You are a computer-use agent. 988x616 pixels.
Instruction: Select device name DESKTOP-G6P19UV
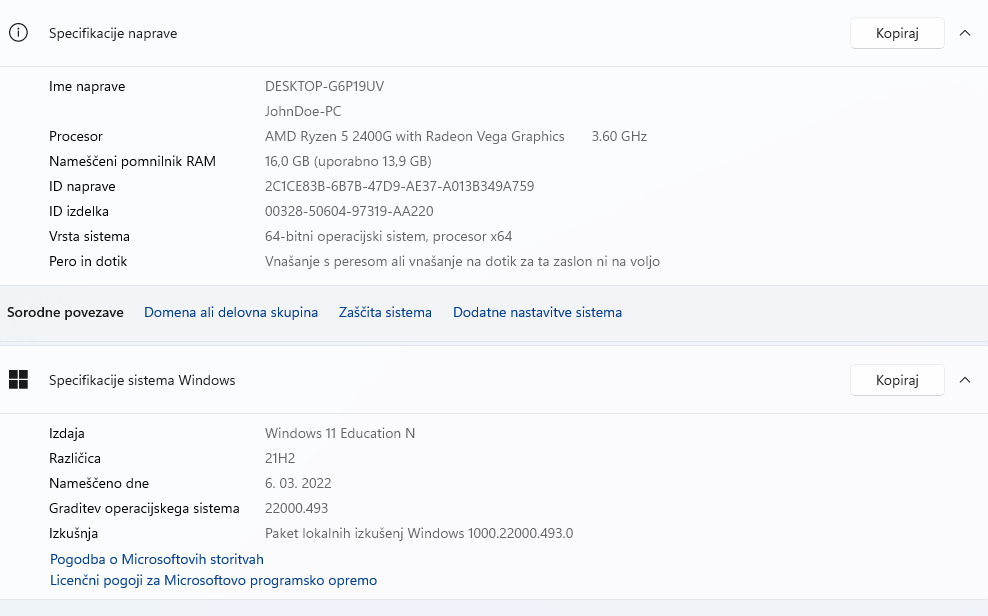324,86
